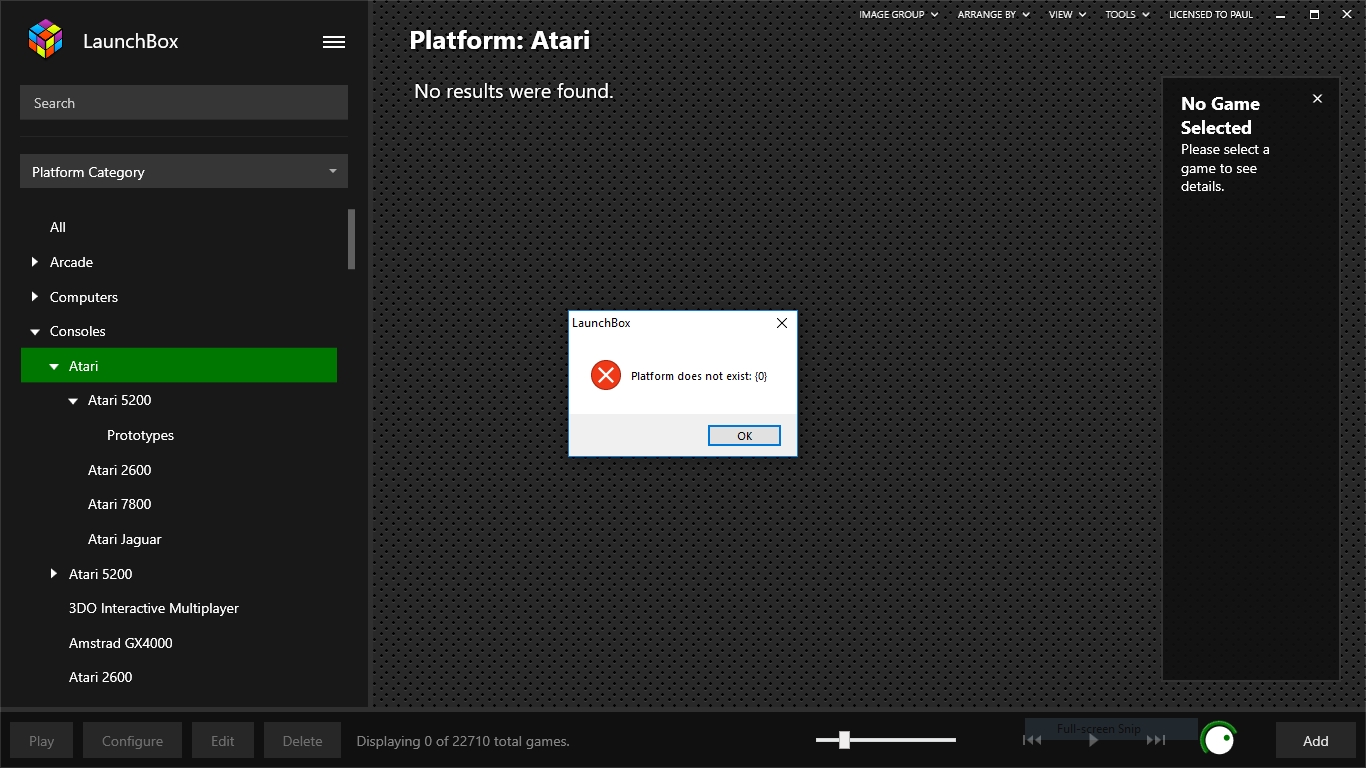The height and width of the screenshot is (768, 1366).
Task: Select All in the platform tree
Action: tap(58, 228)
